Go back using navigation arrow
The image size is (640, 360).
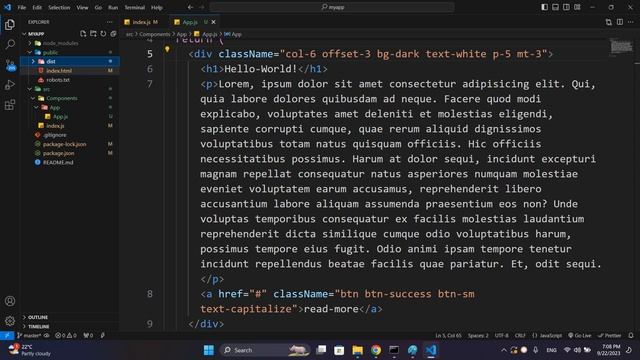click(191, 7)
